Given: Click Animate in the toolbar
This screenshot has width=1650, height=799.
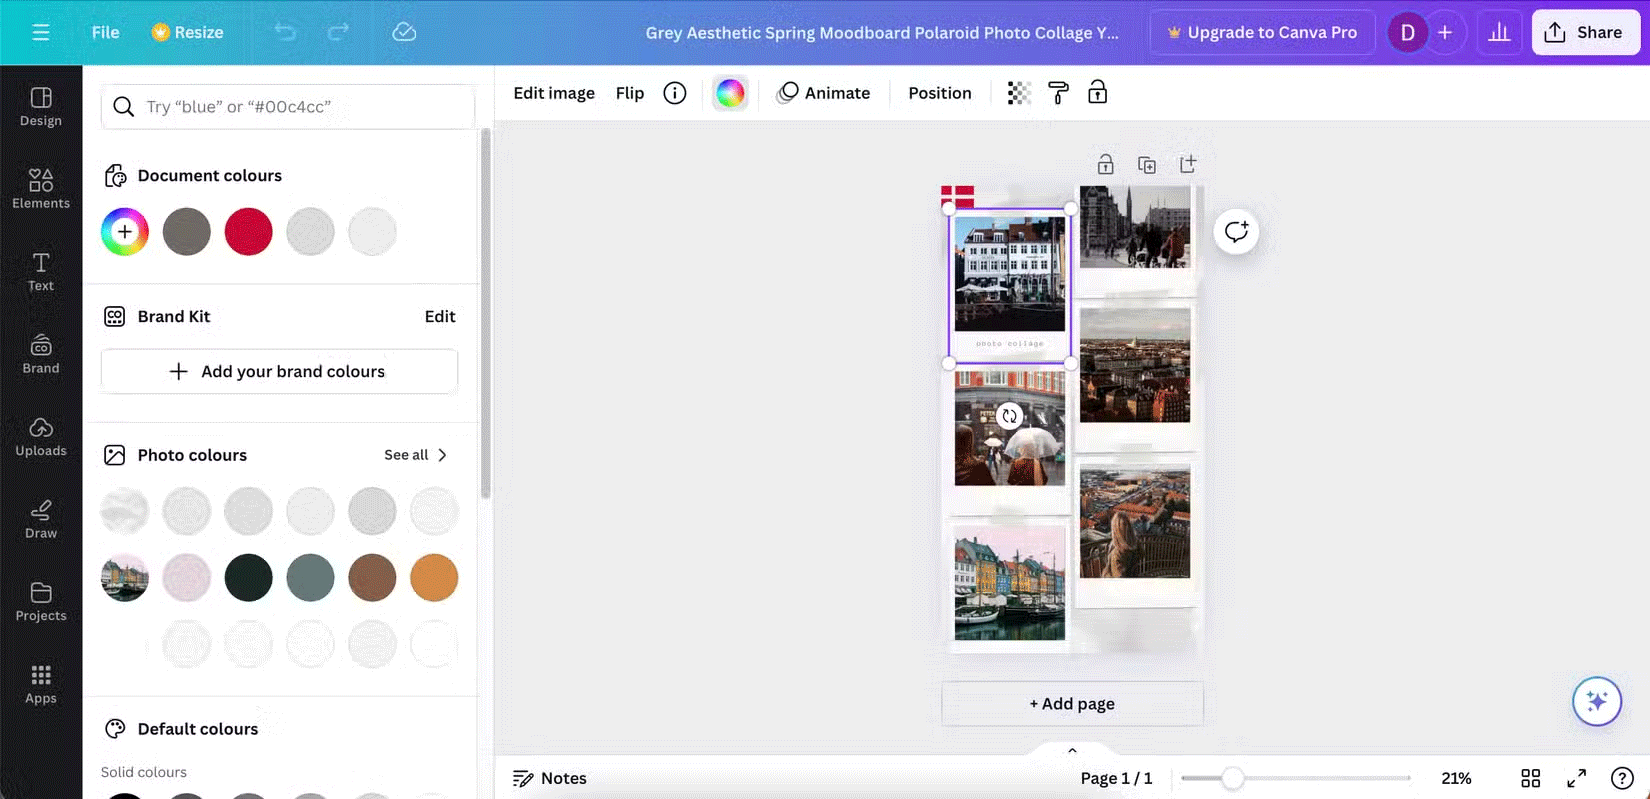Looking at the screenshot, I should [824, 93].
